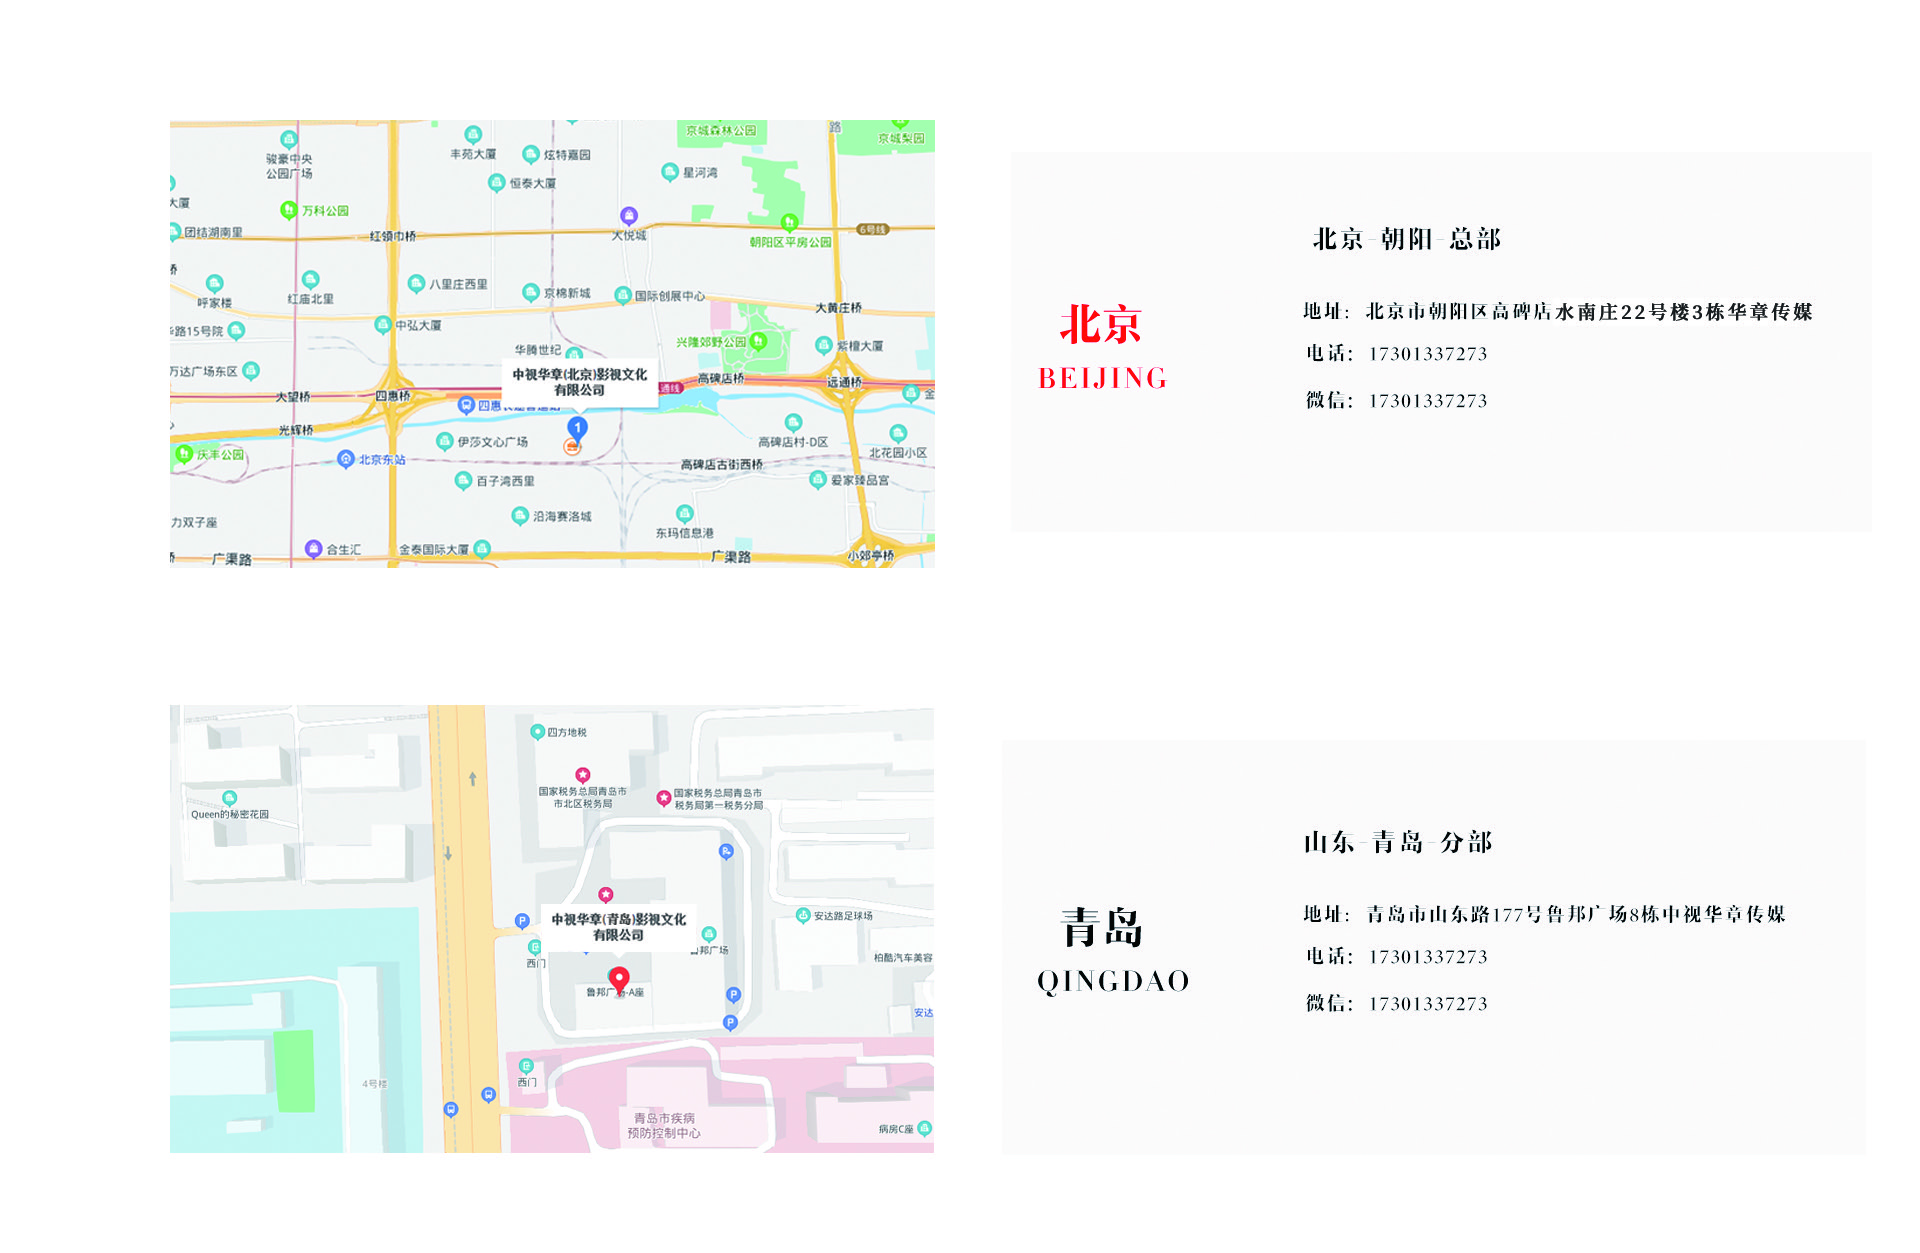Click the purple 大悦城 mall icon
Viewport: 1920px width, 1253px height.
pyautogui.click(x=629, y=215)
